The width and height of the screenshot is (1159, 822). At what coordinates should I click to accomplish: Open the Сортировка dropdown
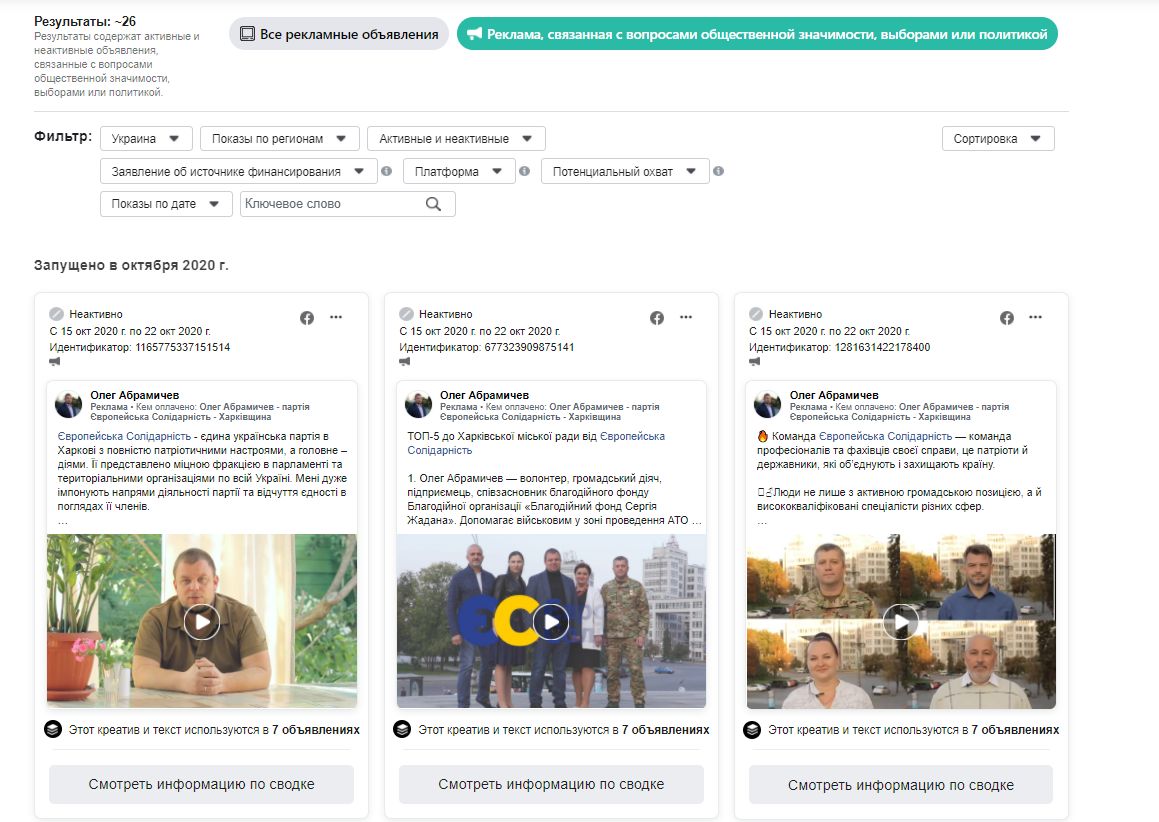click(998, 139)
